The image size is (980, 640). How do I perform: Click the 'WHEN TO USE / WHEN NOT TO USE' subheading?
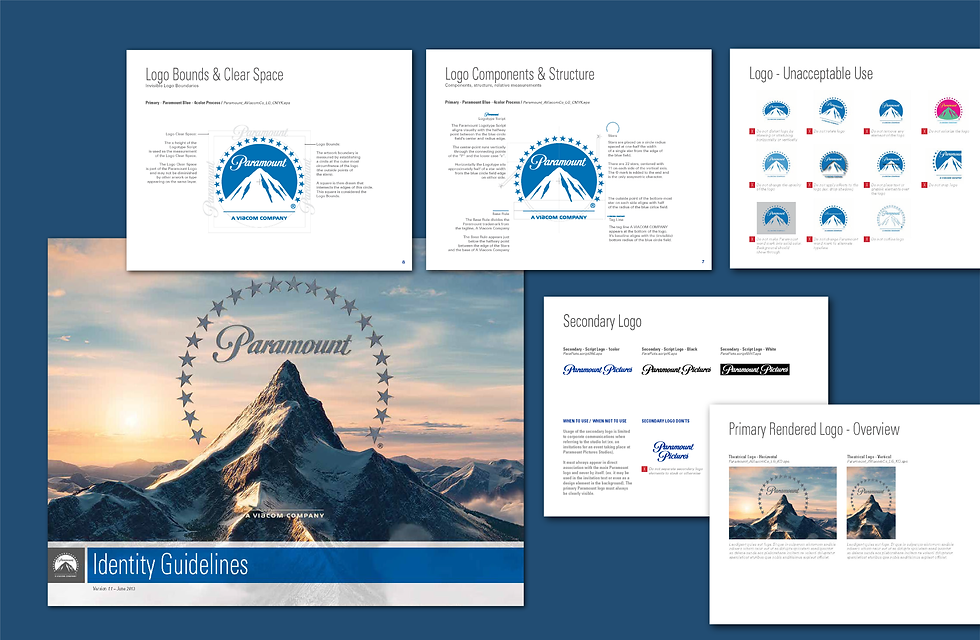(x=594, y=421)
